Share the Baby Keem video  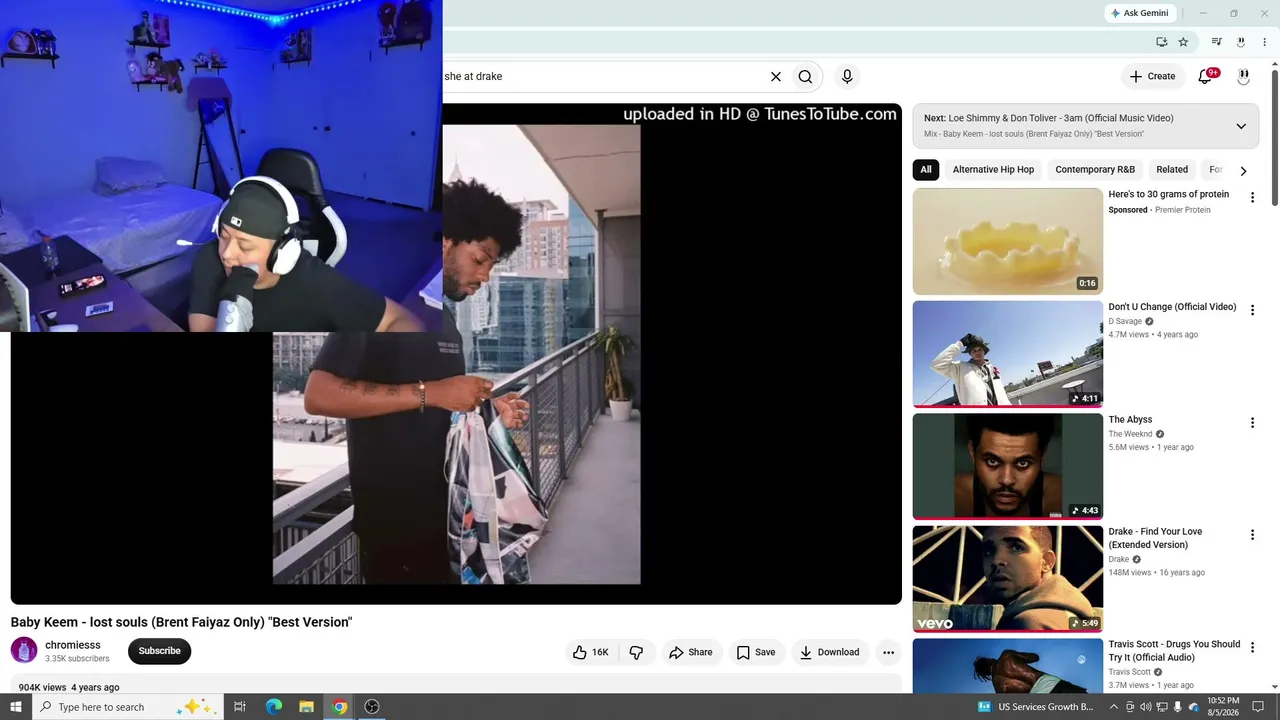pyautogui.click(x=690, y=652)
